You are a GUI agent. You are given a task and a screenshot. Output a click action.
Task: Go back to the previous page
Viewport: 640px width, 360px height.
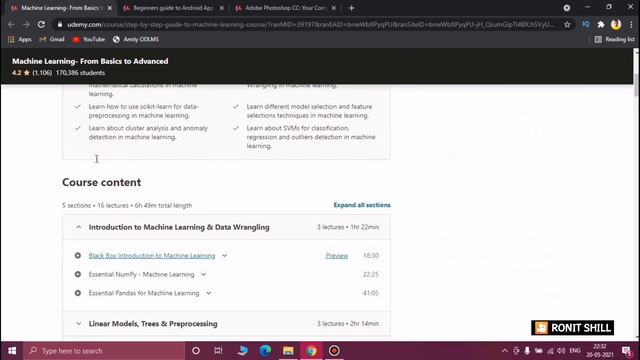(x=11, y=24)
